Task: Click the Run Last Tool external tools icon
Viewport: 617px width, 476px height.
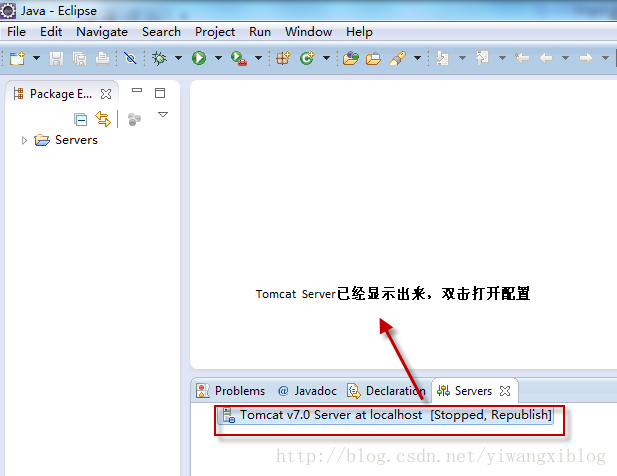Action: pyautogui.click(x=239, y=58)
